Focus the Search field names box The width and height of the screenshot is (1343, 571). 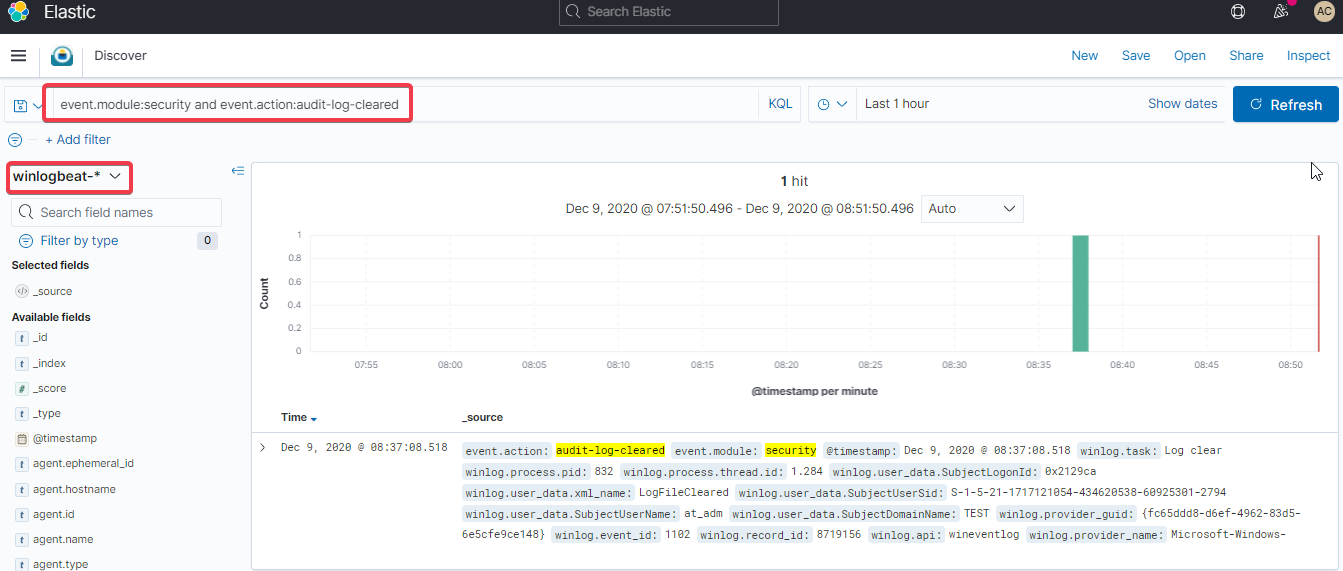[x=117, y=212]
